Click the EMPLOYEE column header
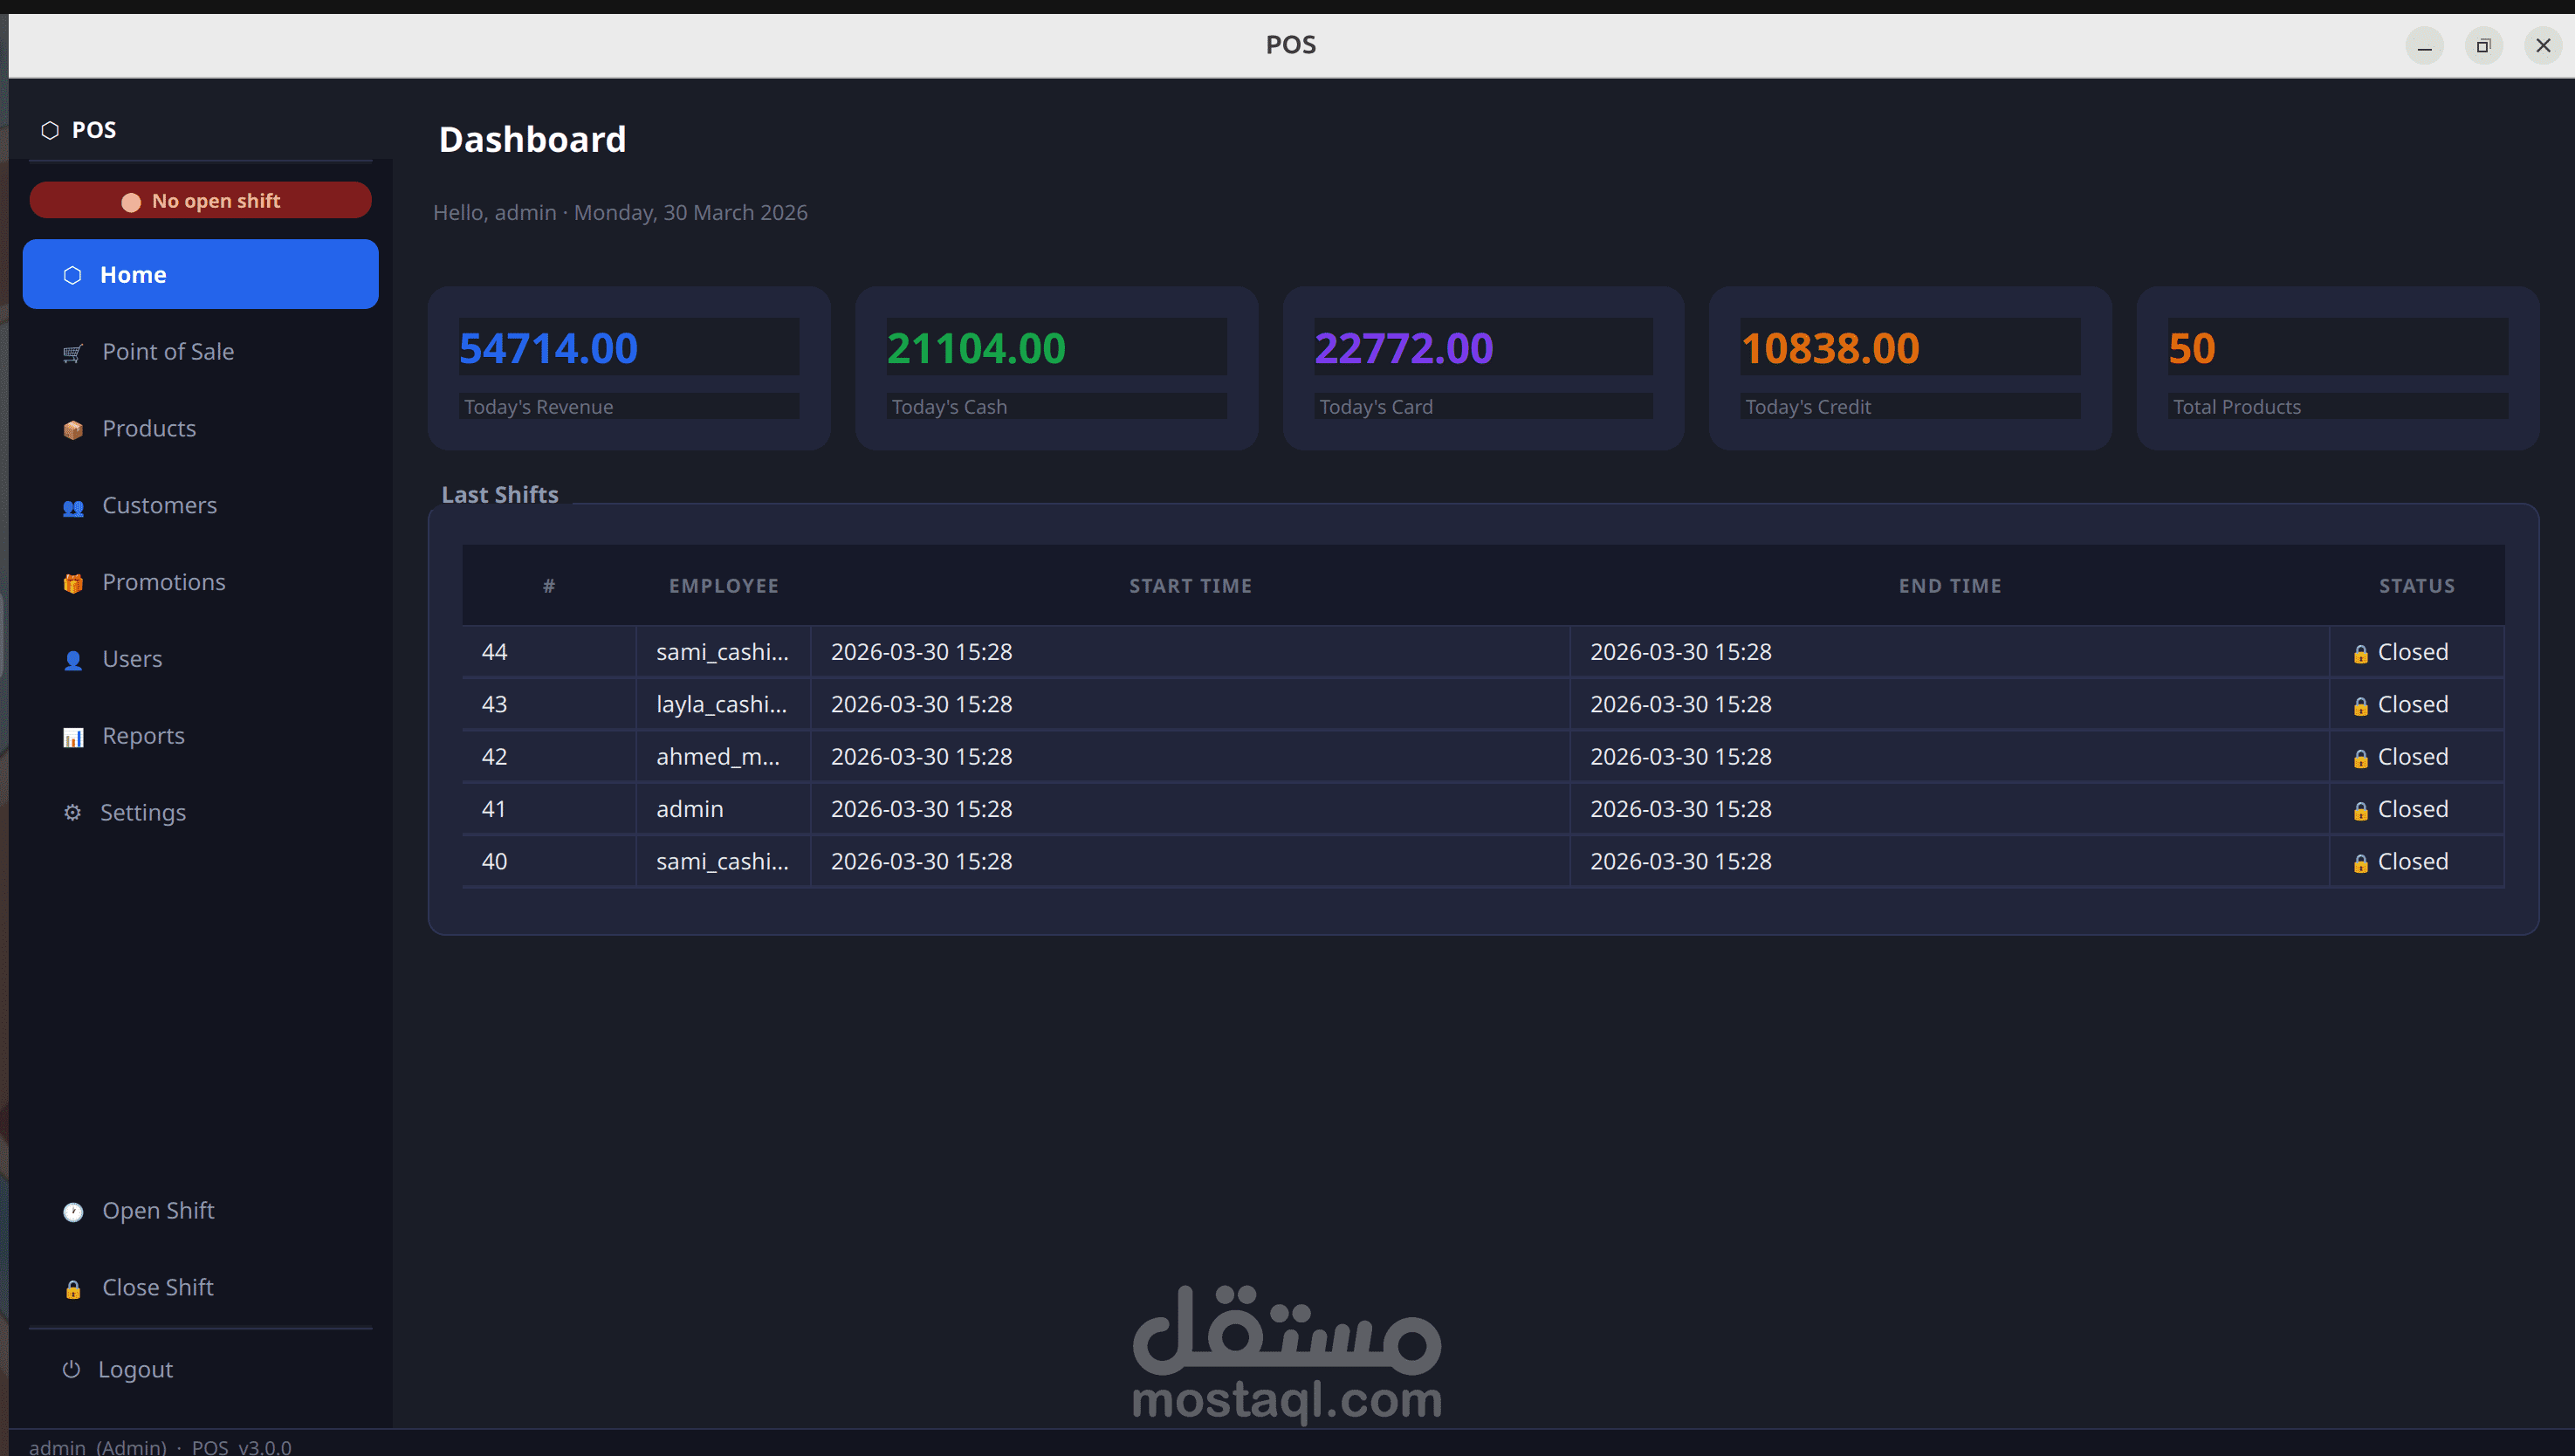 coord(723,586)
